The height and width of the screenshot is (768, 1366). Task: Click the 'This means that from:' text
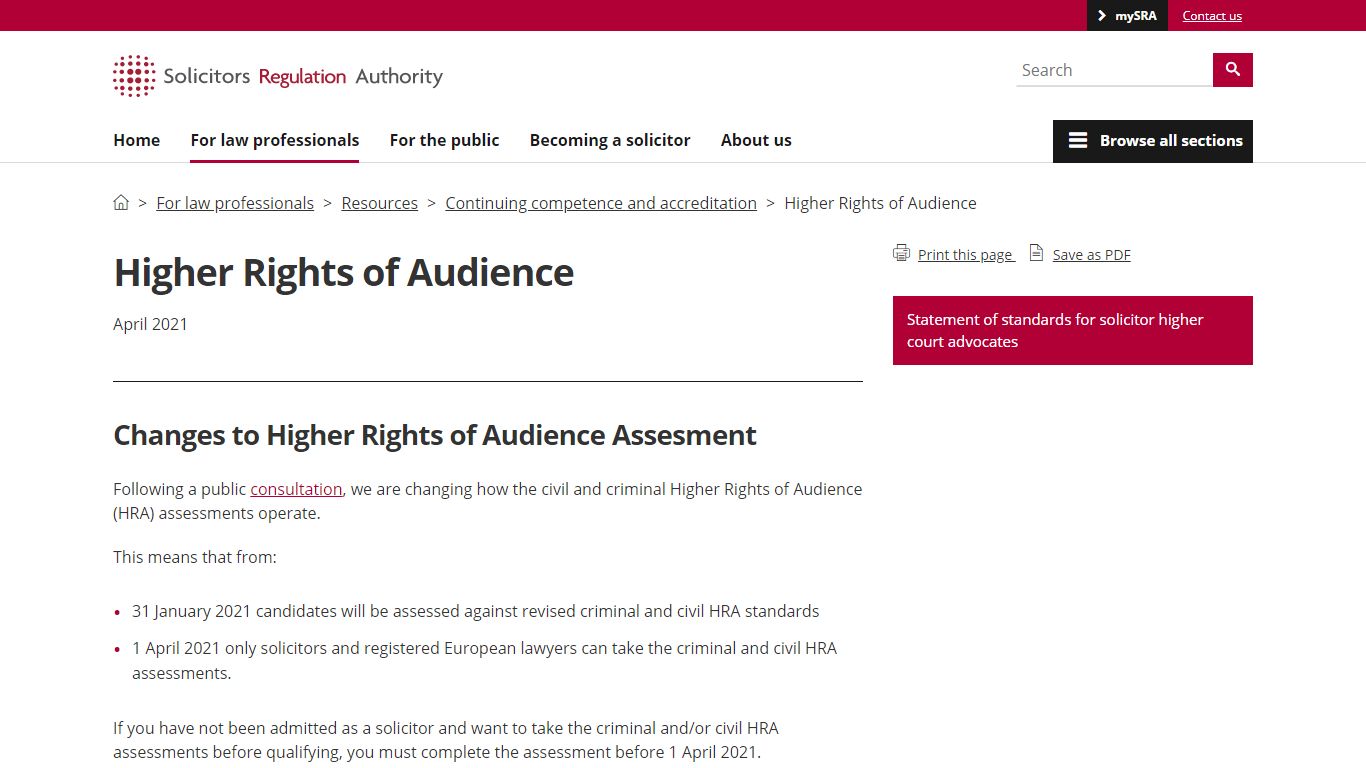pyautogui.click(x=195, y=557)
